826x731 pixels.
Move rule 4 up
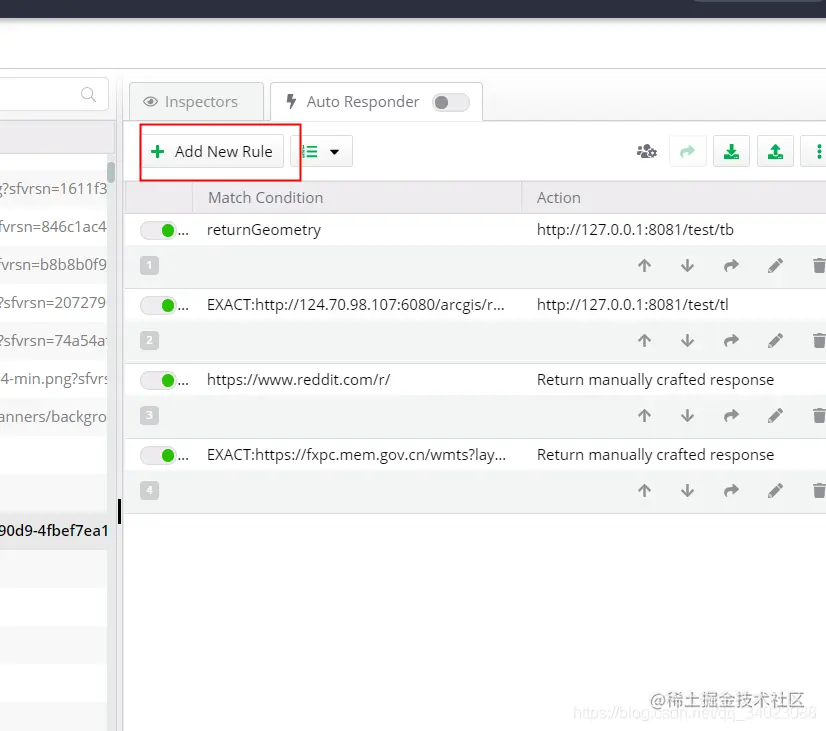point(644,490)
